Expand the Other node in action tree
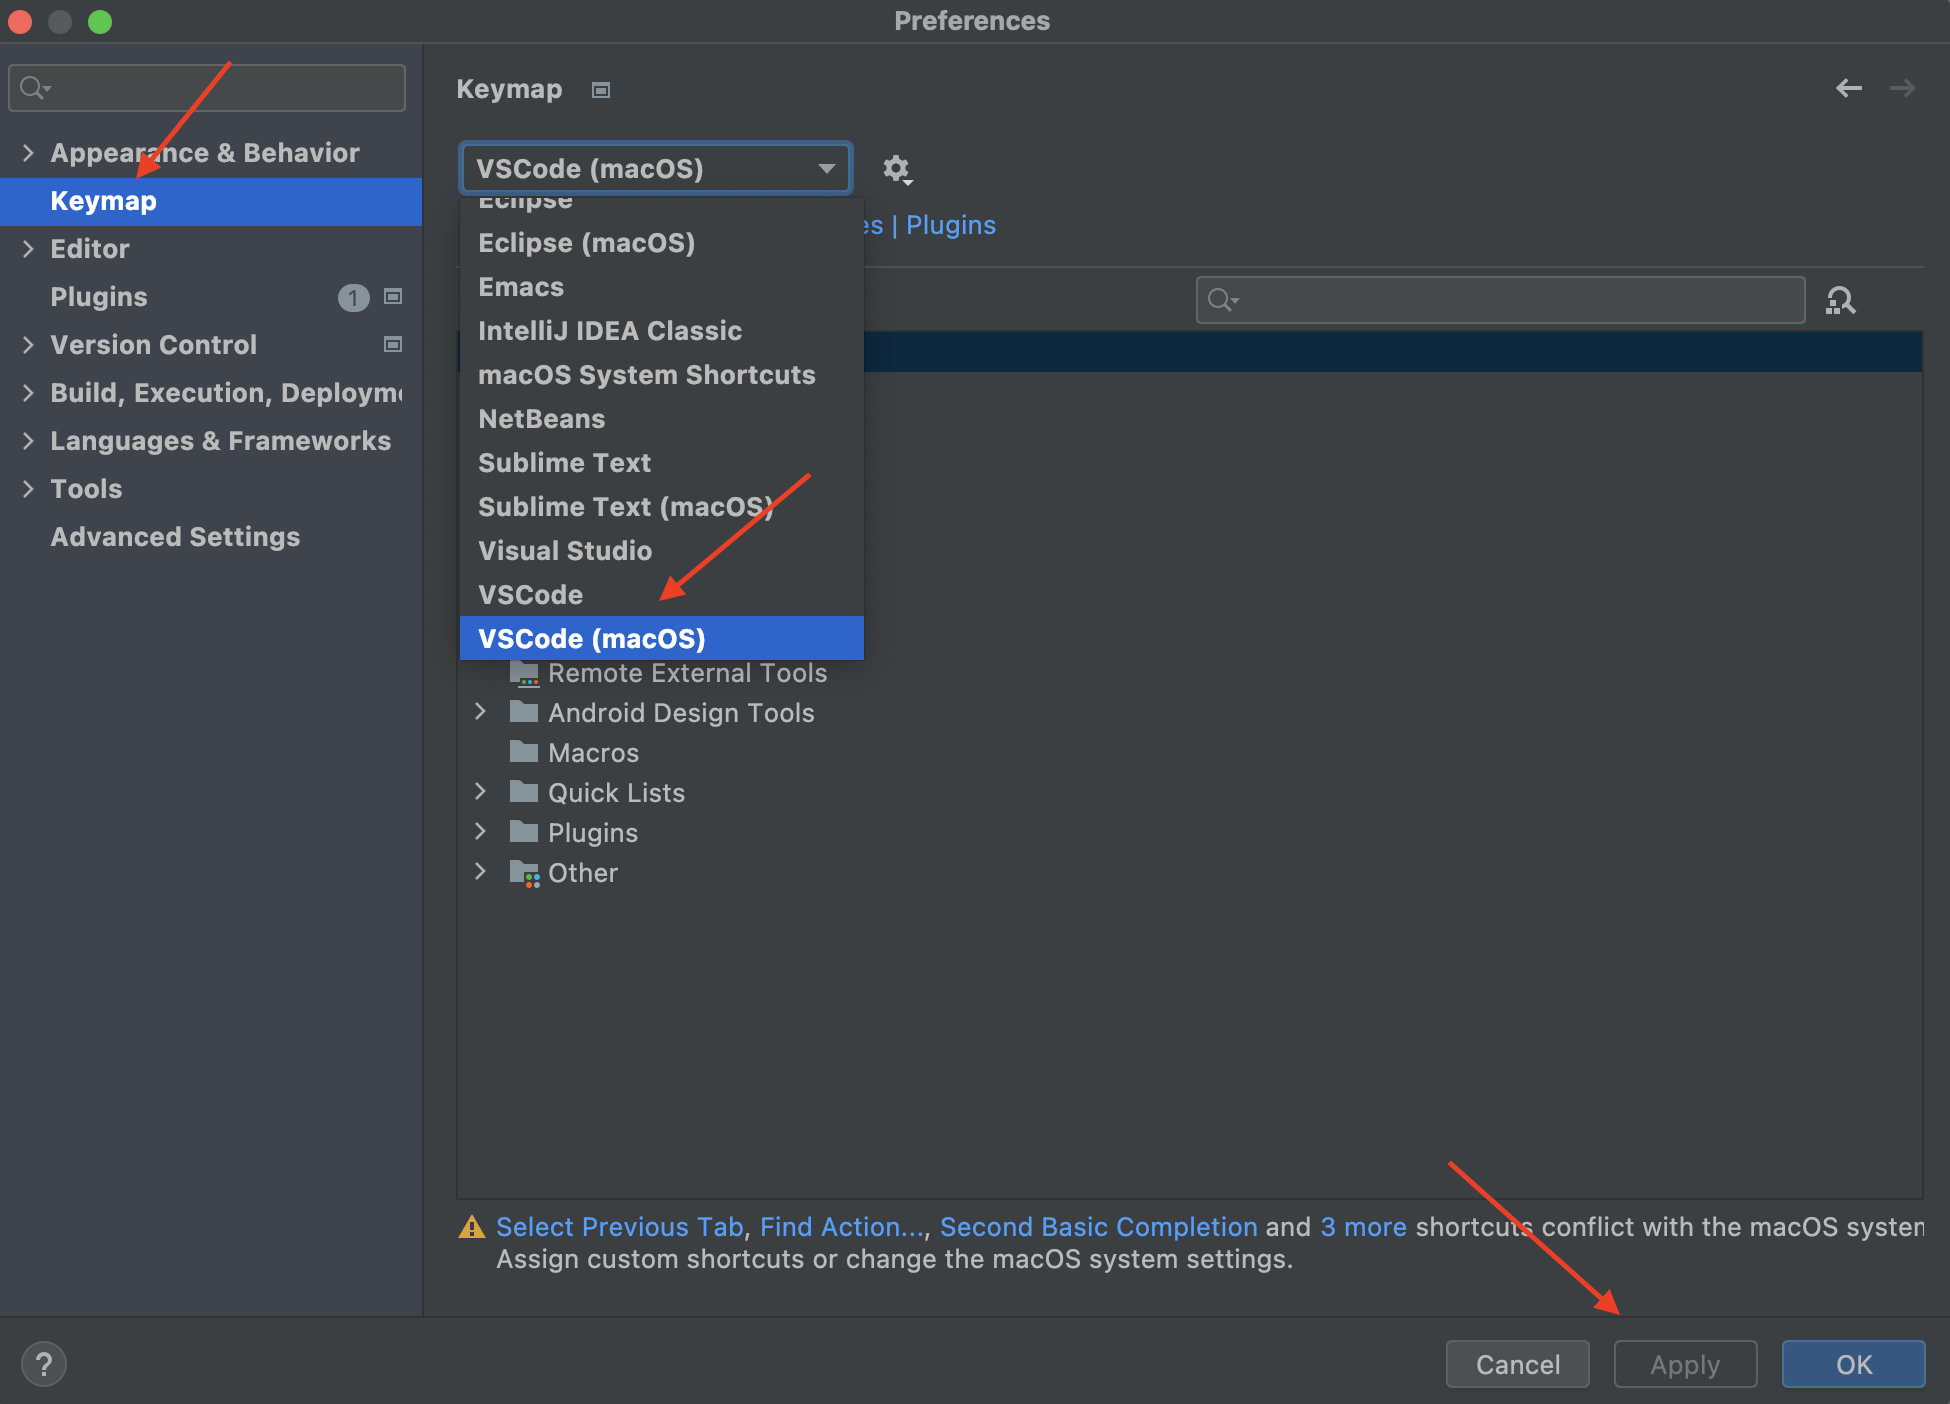 480,871
